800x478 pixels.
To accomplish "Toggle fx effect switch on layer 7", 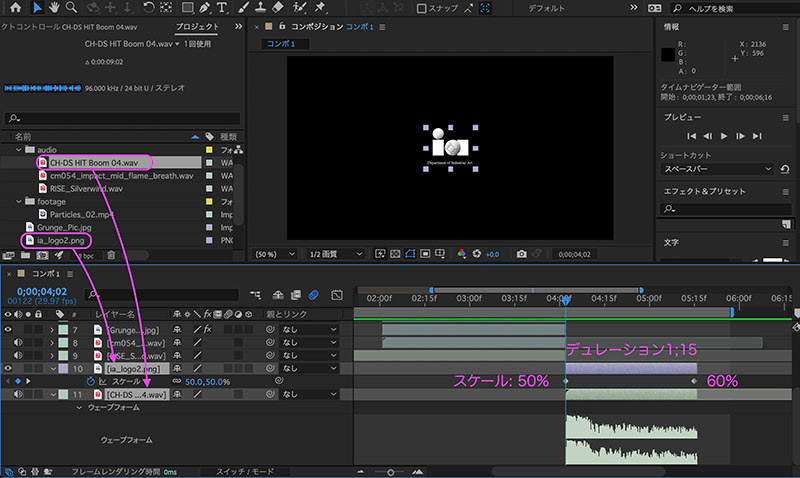I will pyautogui.click(x=208, y=330).
